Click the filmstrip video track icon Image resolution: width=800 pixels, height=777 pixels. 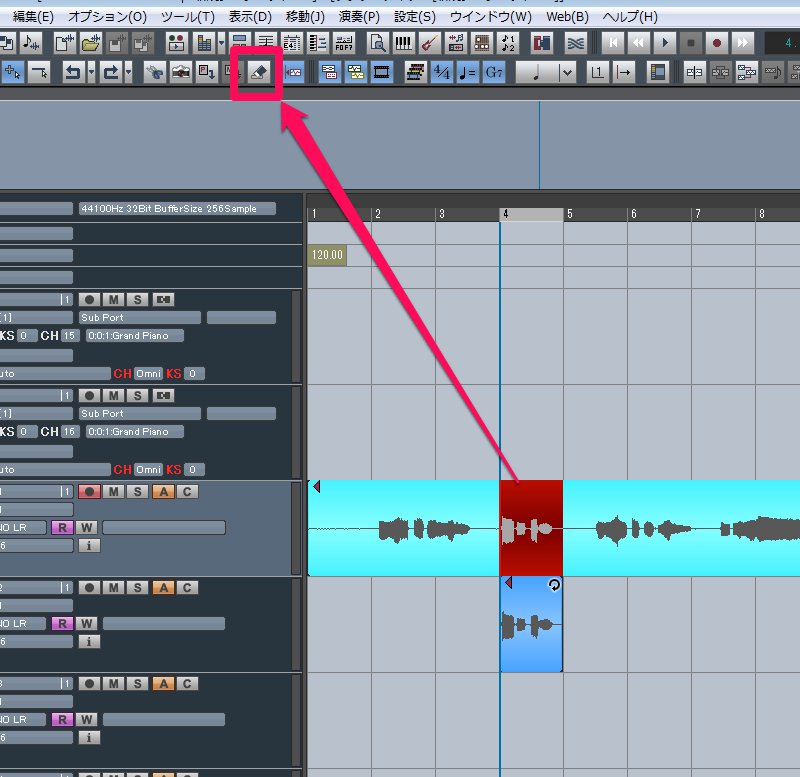click(x=382, y=72)
